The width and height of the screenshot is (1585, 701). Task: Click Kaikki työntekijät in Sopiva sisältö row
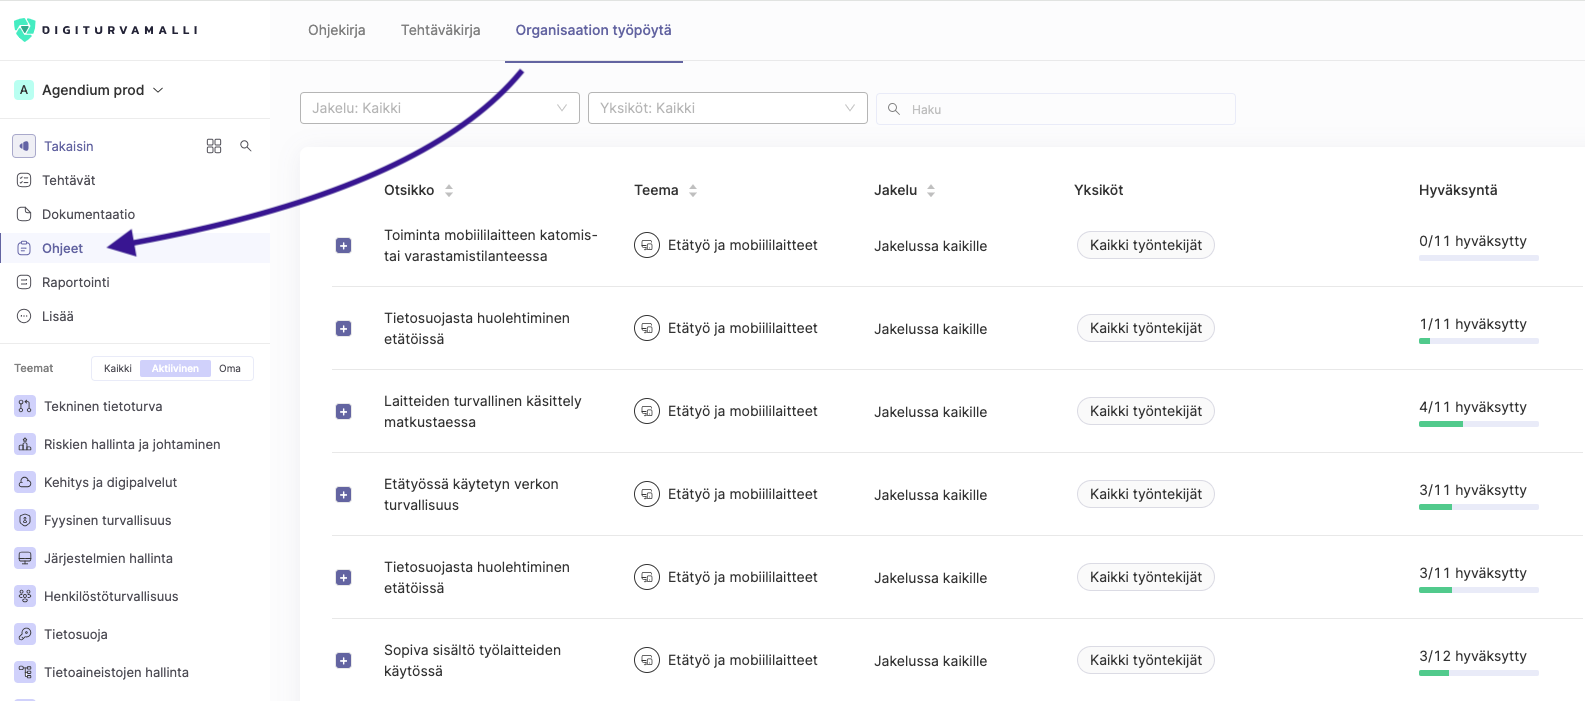coord(1146,660)
